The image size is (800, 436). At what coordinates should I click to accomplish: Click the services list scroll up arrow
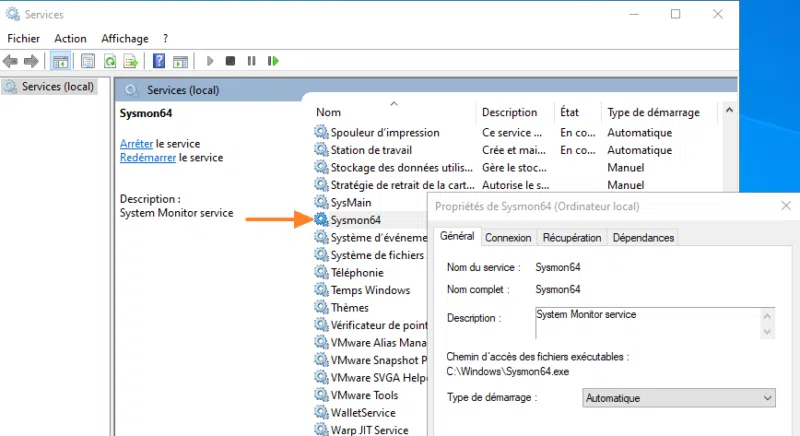729,110
